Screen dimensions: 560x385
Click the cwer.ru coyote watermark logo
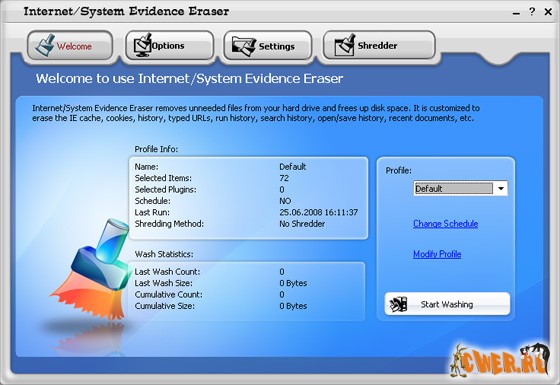[x=500, y=360]
